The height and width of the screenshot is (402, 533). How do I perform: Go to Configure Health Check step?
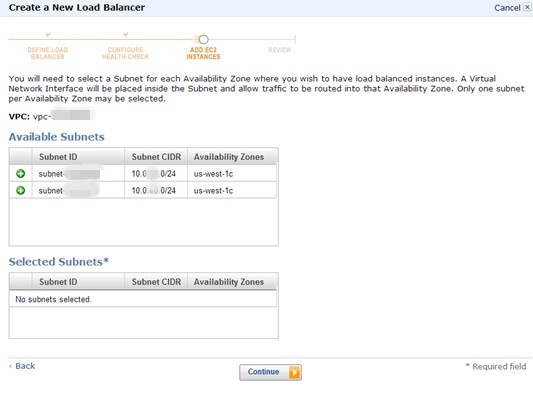pos(125,53)
